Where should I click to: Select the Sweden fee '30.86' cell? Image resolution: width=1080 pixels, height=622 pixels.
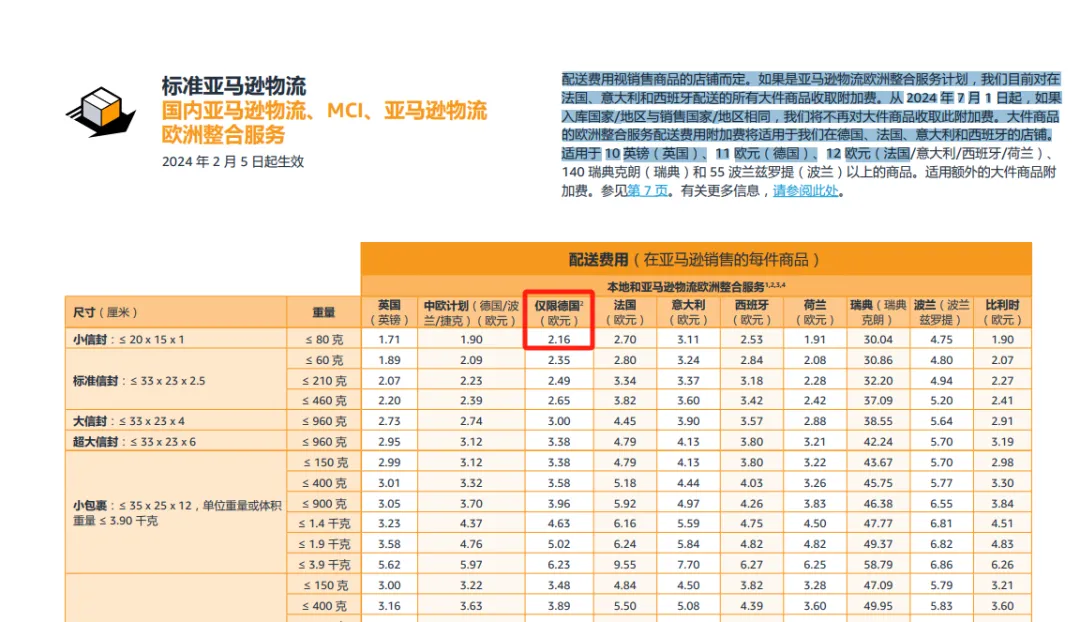[878, 360]
